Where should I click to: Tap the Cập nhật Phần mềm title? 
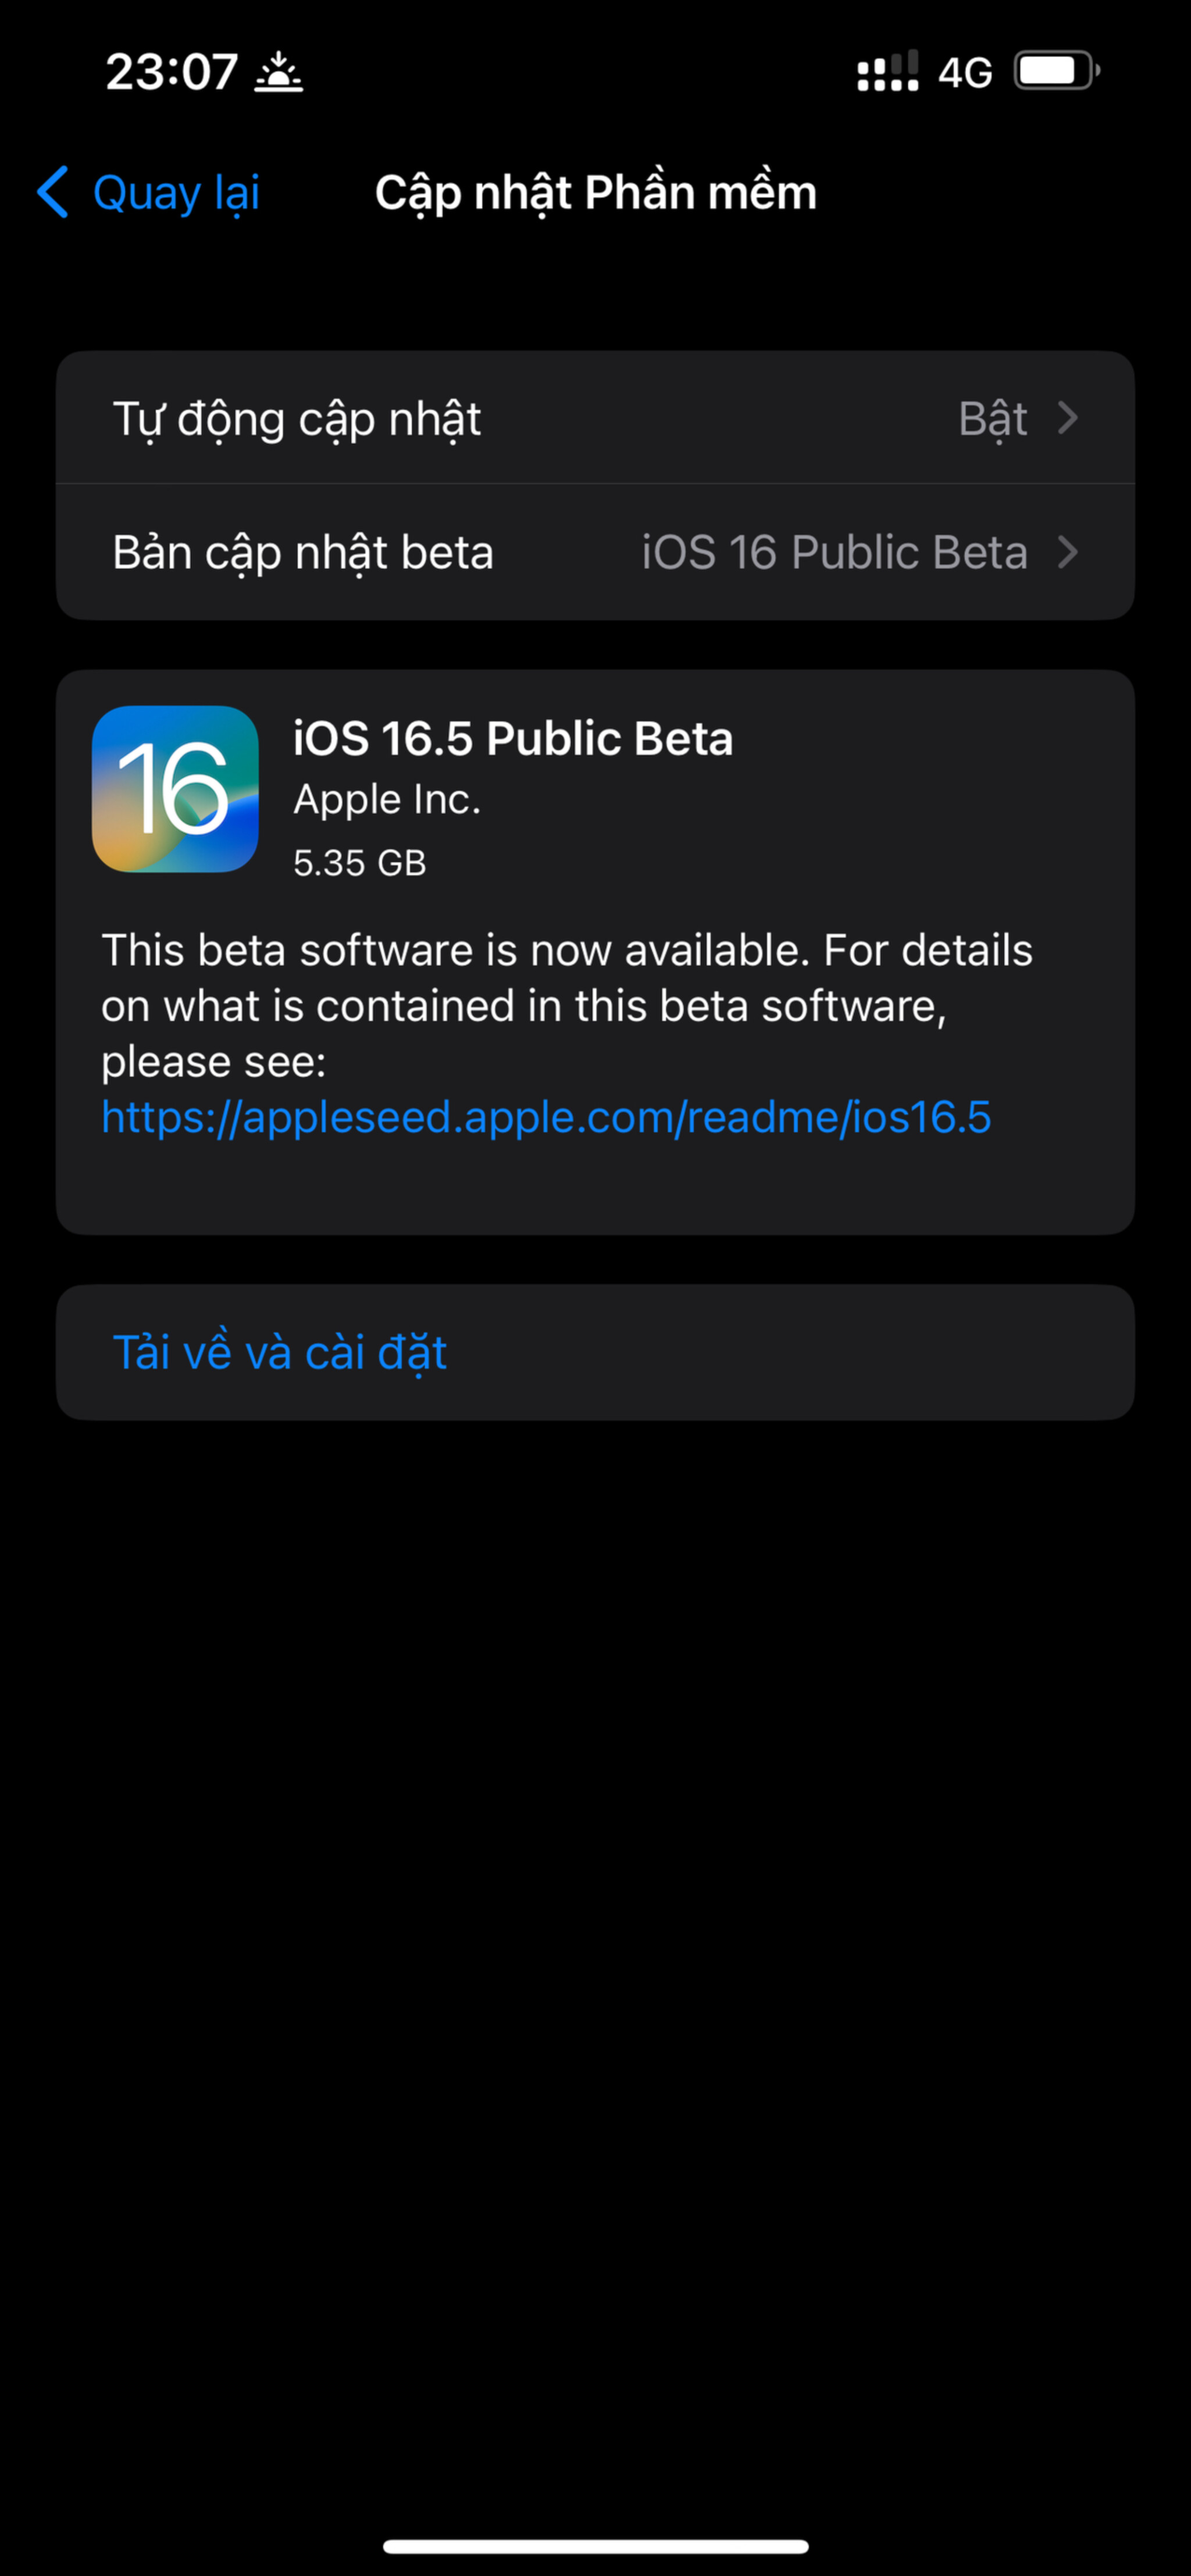click(595, 192)
